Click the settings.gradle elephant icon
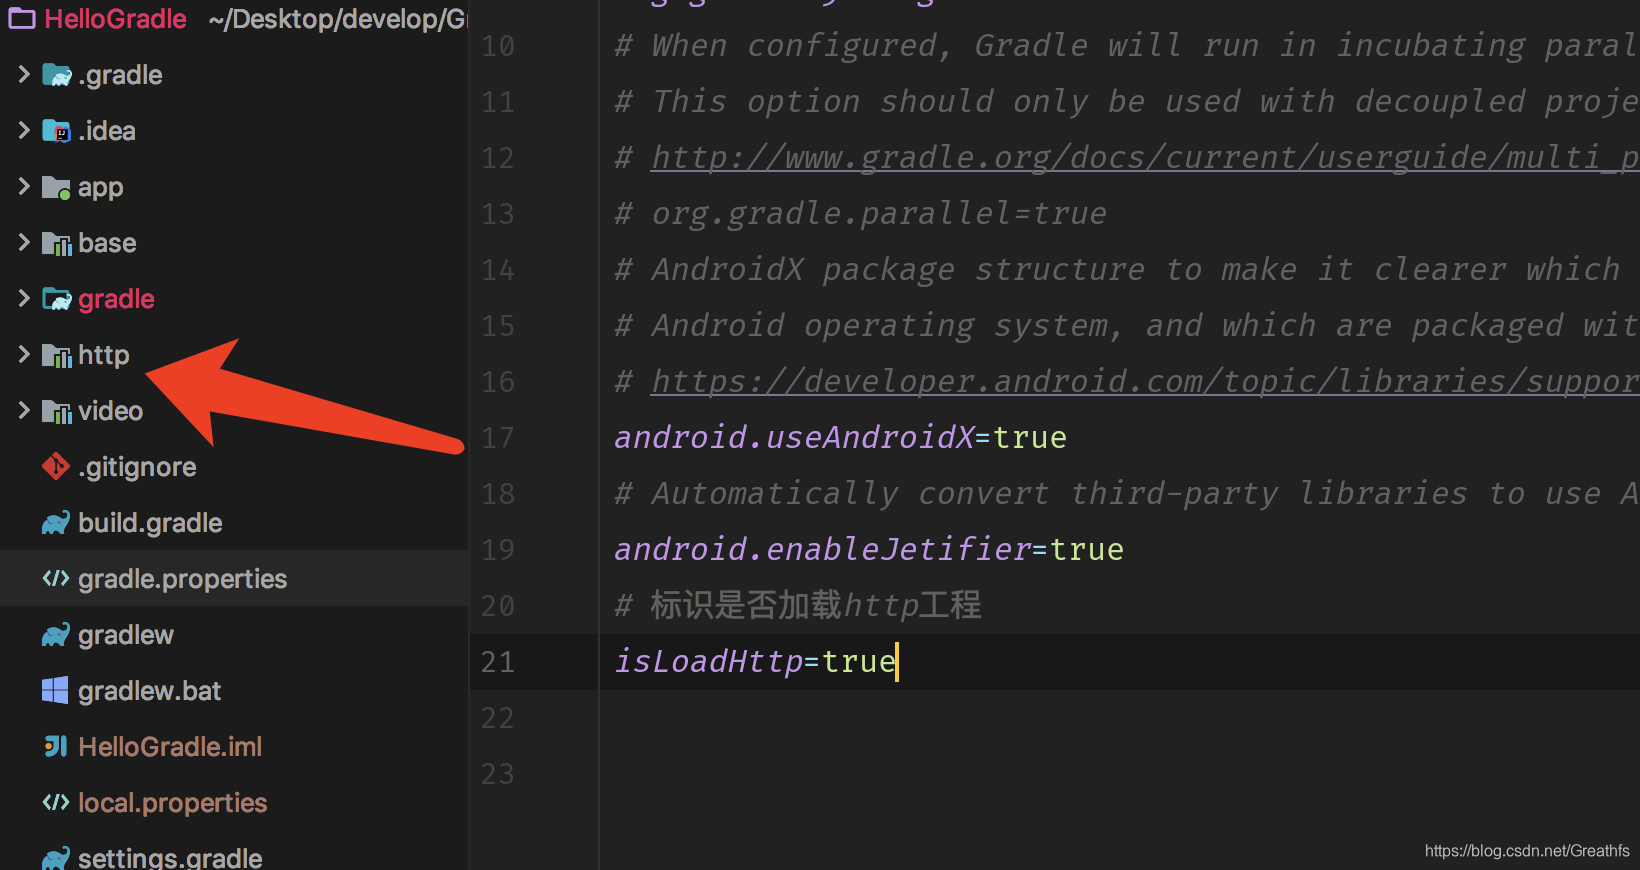This screenshot has height=870, width=1640. point(56,858)
